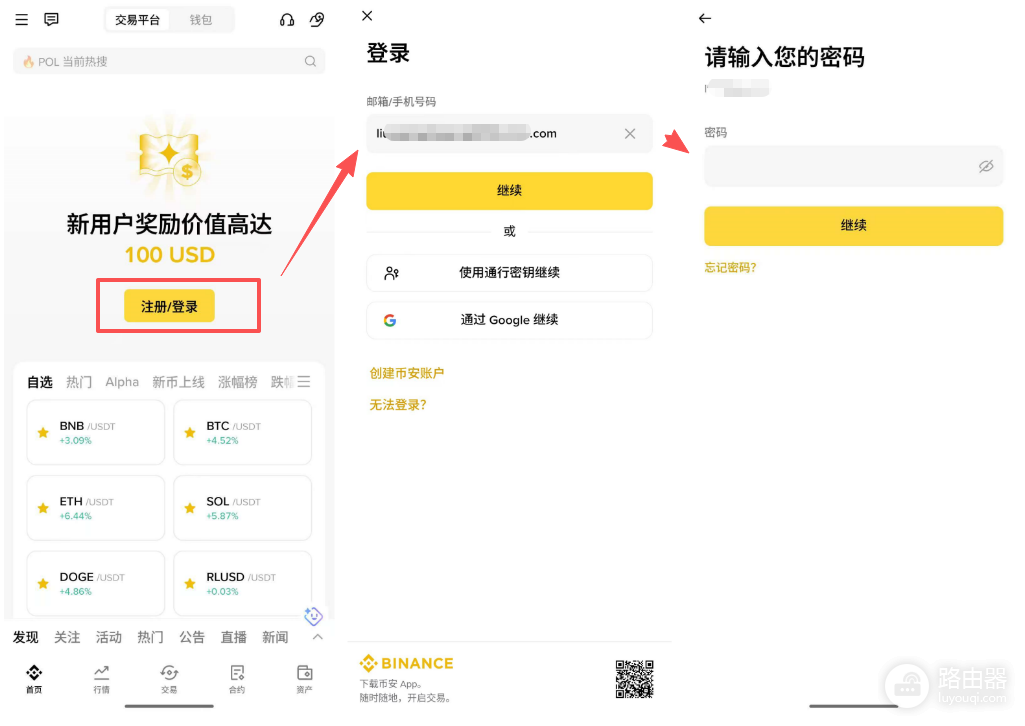Screen dimensions: 1025x726
Task: Open the hamburger menu icon
Action: pos(22,20)
